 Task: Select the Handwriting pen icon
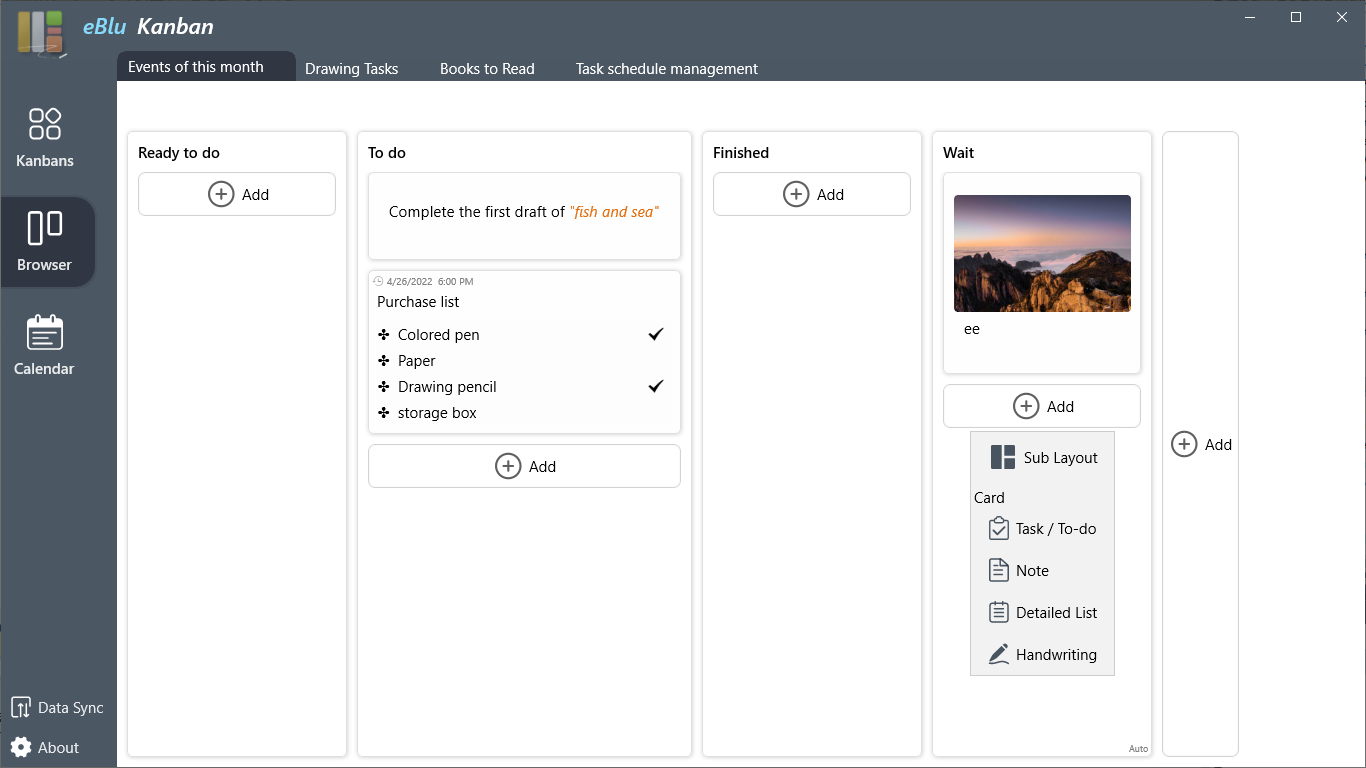(x=999, y=655)
